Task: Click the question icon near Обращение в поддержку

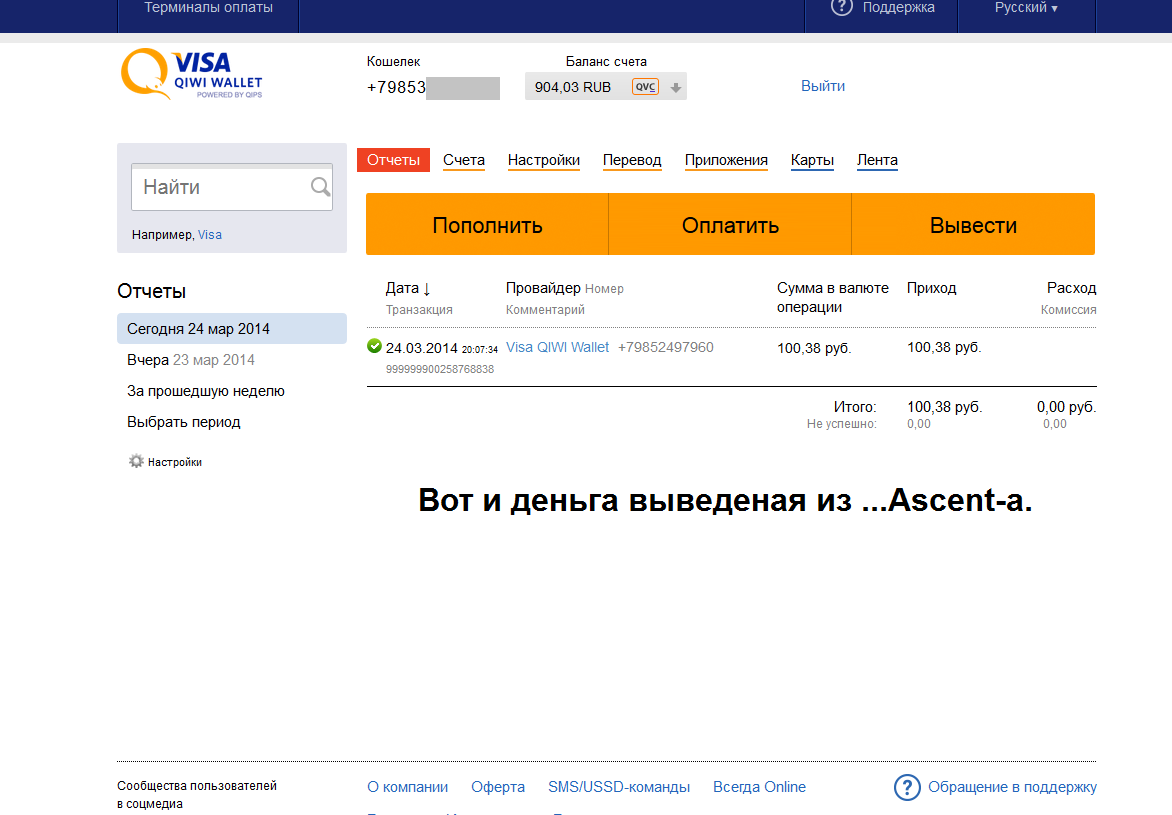Action: coord(906,788)
